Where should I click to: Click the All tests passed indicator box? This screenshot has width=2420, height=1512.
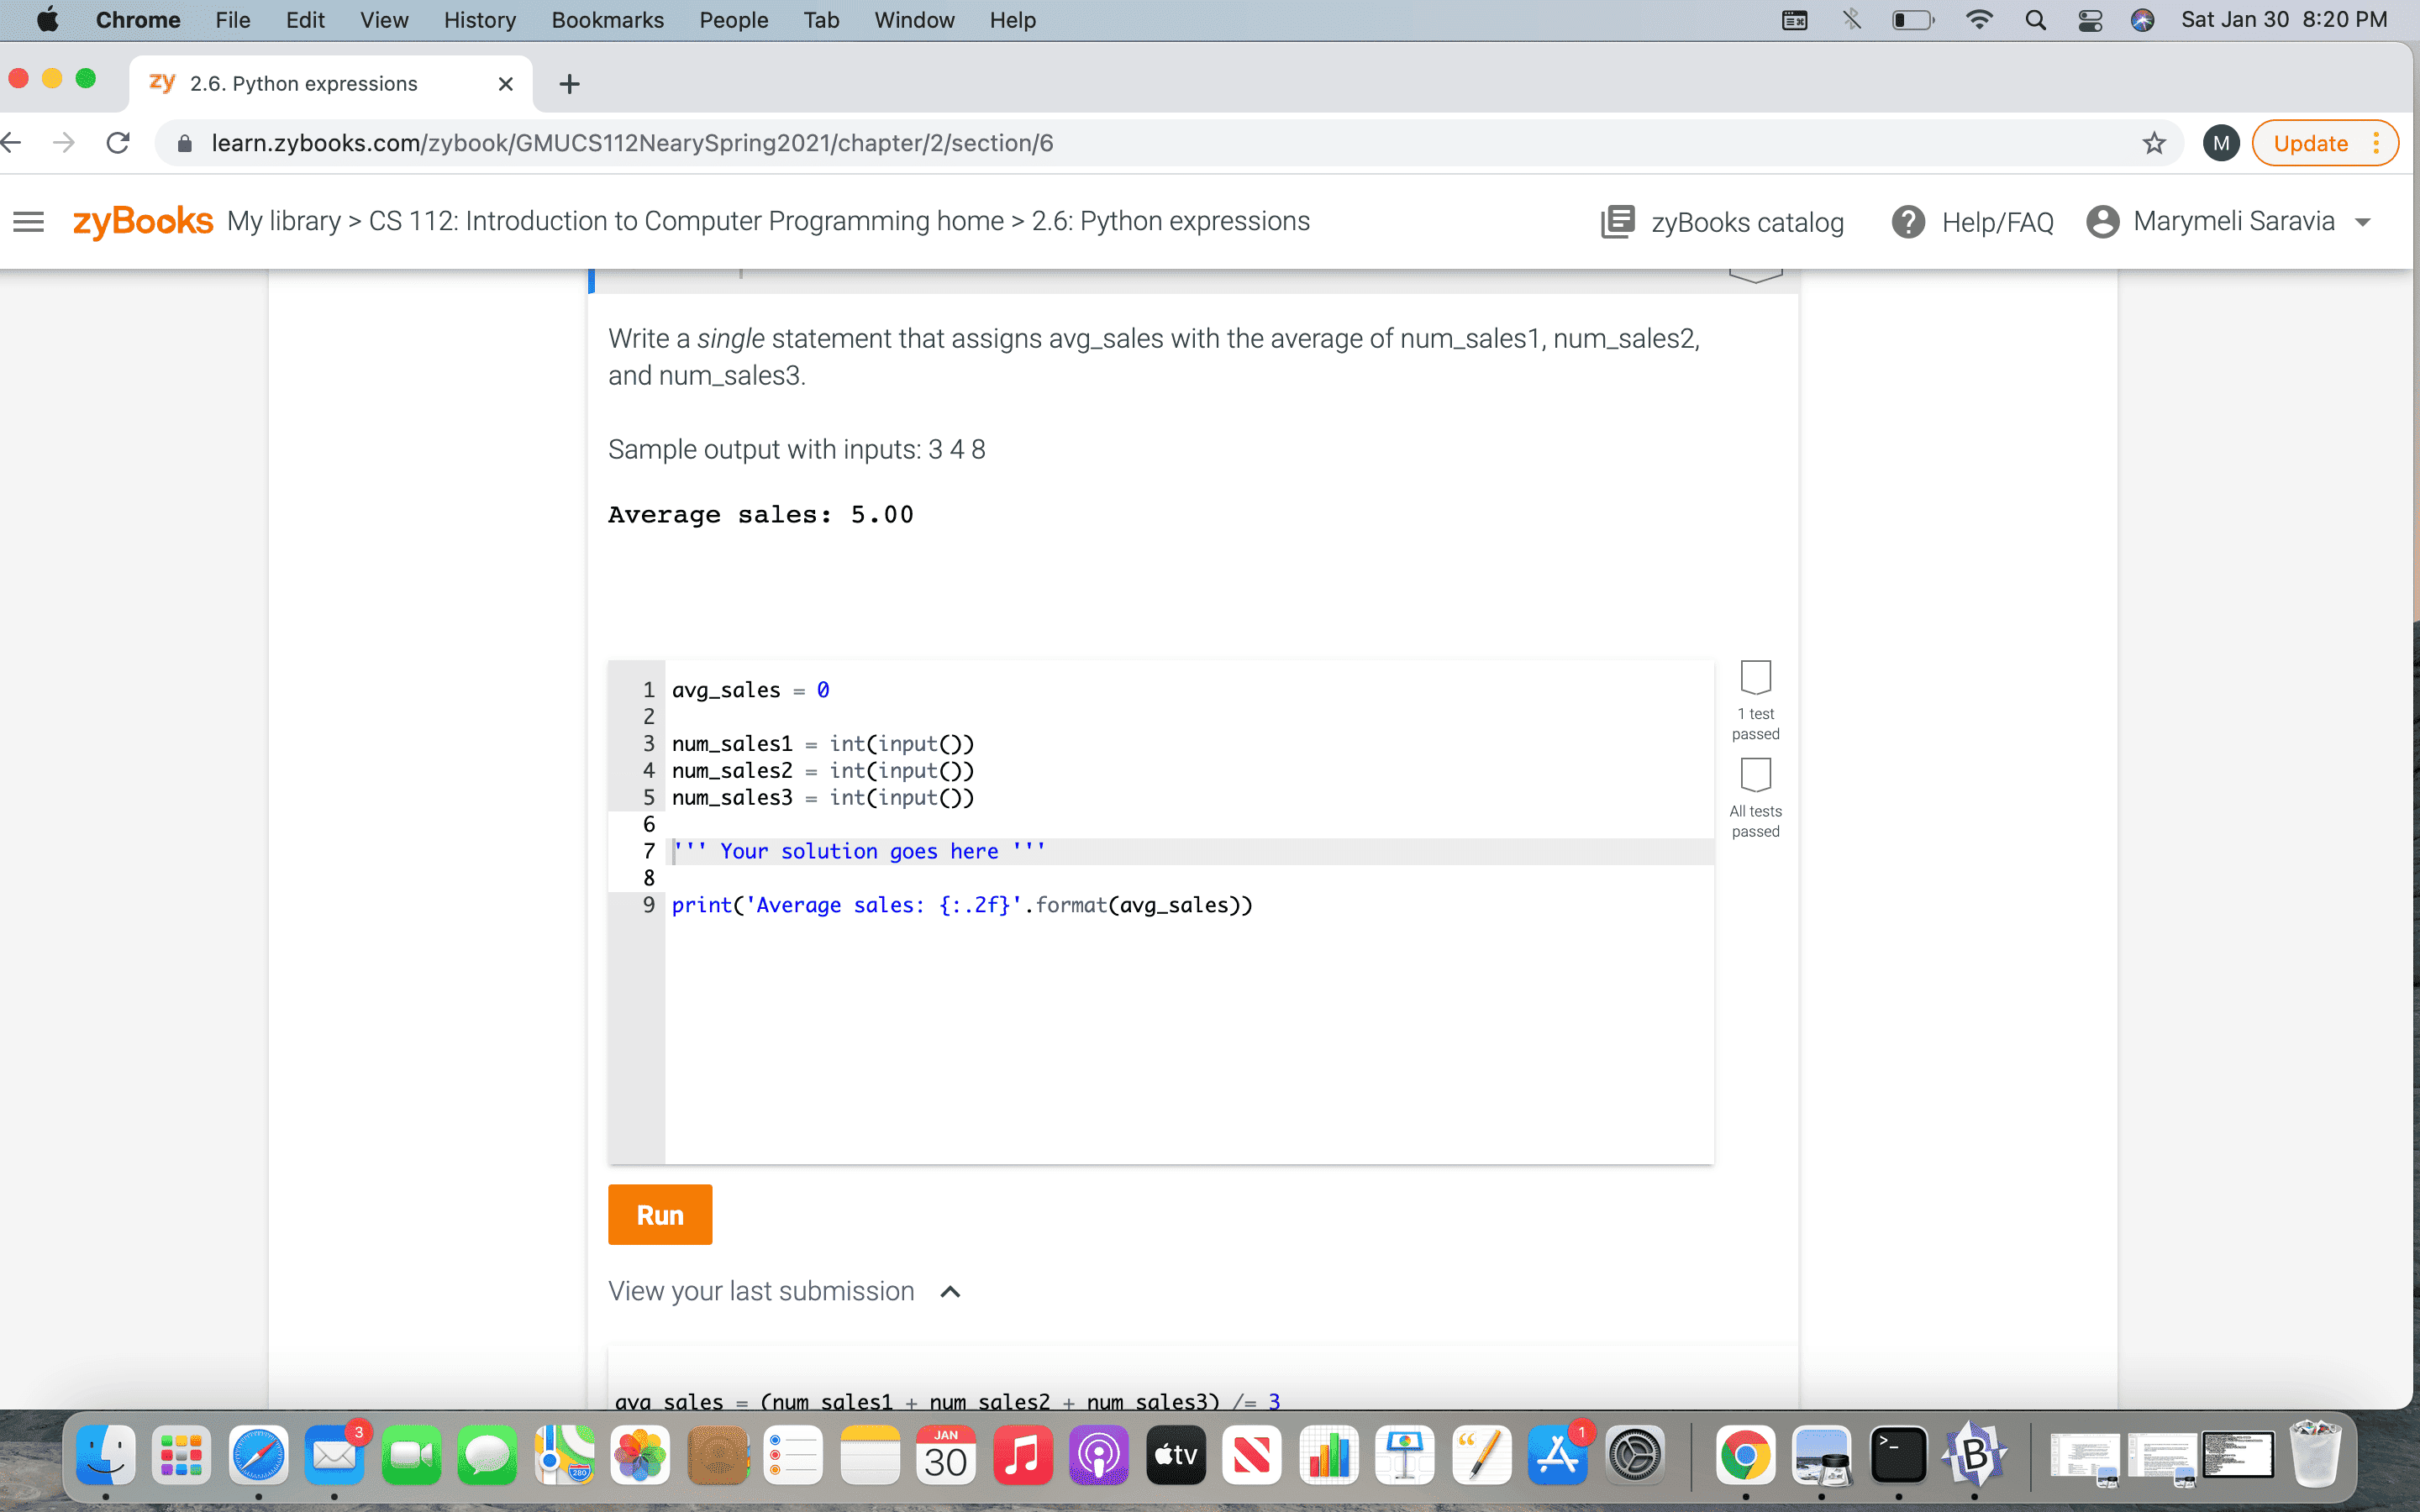[x=1755, y=774]
